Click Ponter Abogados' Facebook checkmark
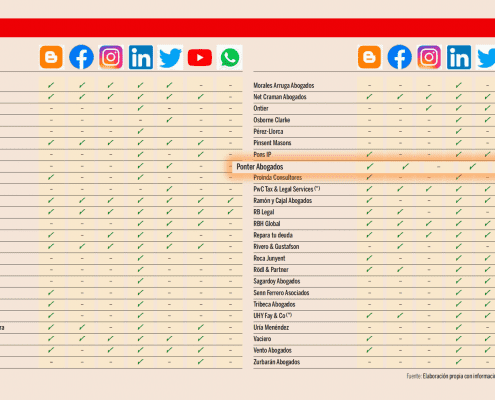Viewport: 495px width, 400px height. point(405,166)
